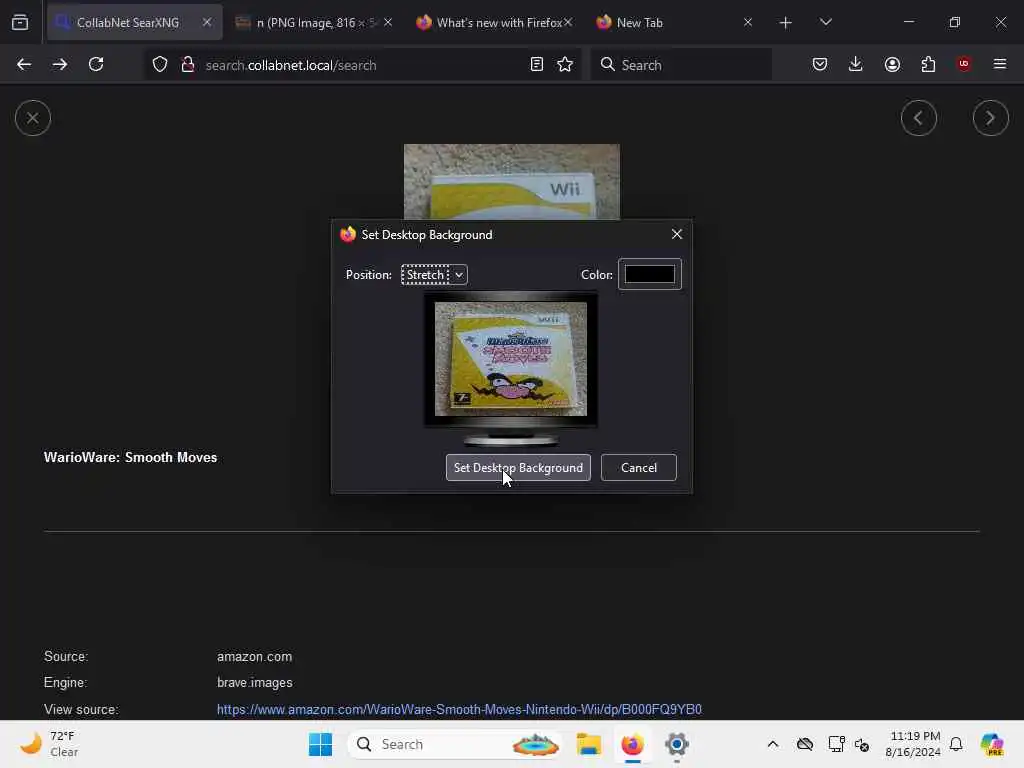Switch to CollabNet SearXNG tab
Viewport: 1024px width, 768px height.
pos(127,22)
